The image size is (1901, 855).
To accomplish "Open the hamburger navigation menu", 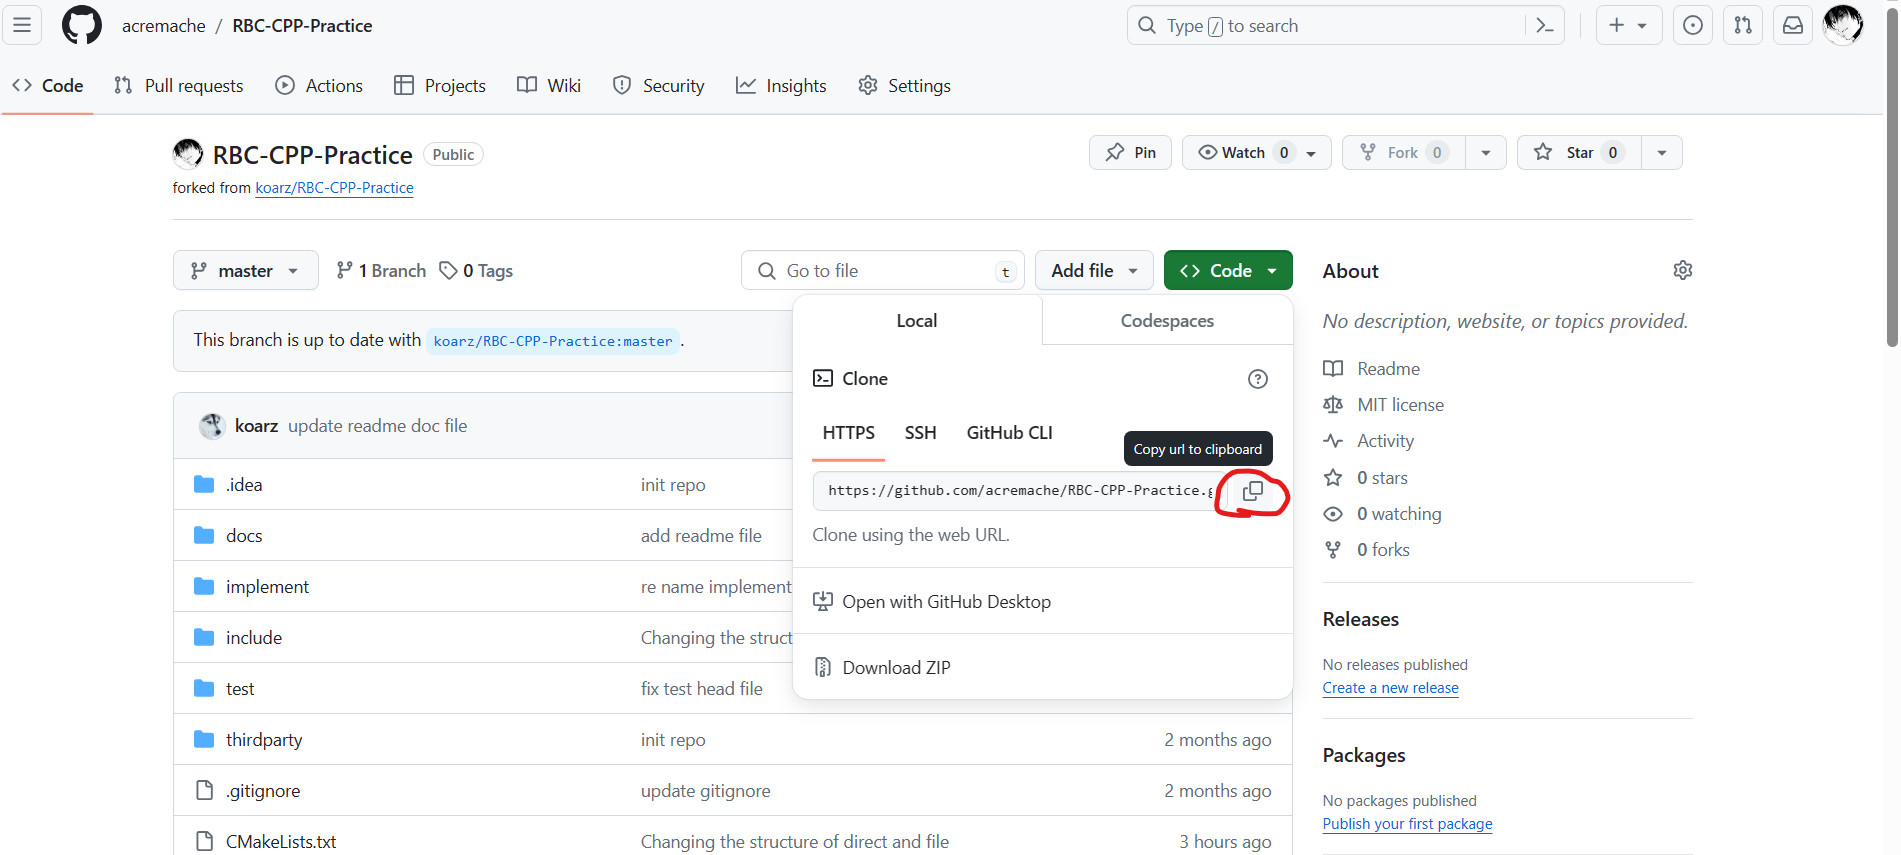I will [22, 25].
